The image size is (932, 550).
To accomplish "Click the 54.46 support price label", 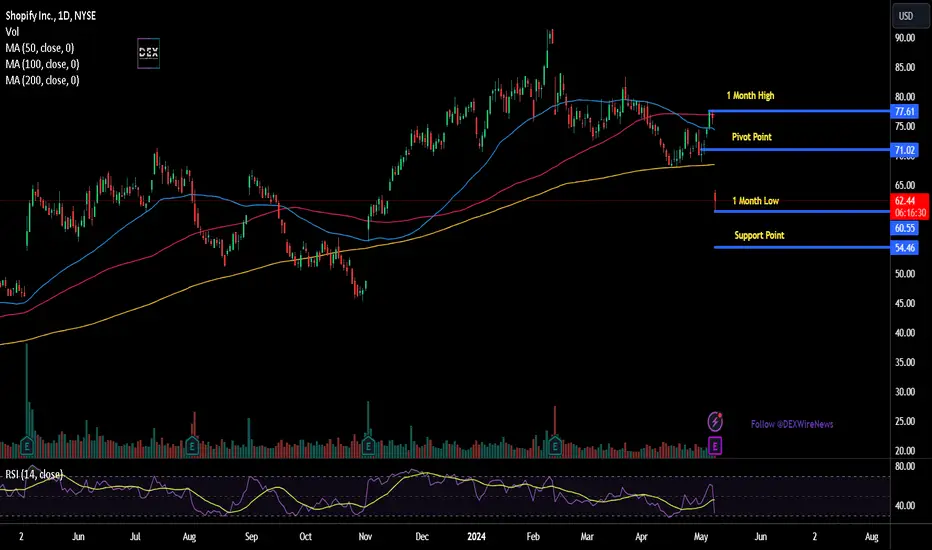I will (905, 248).
